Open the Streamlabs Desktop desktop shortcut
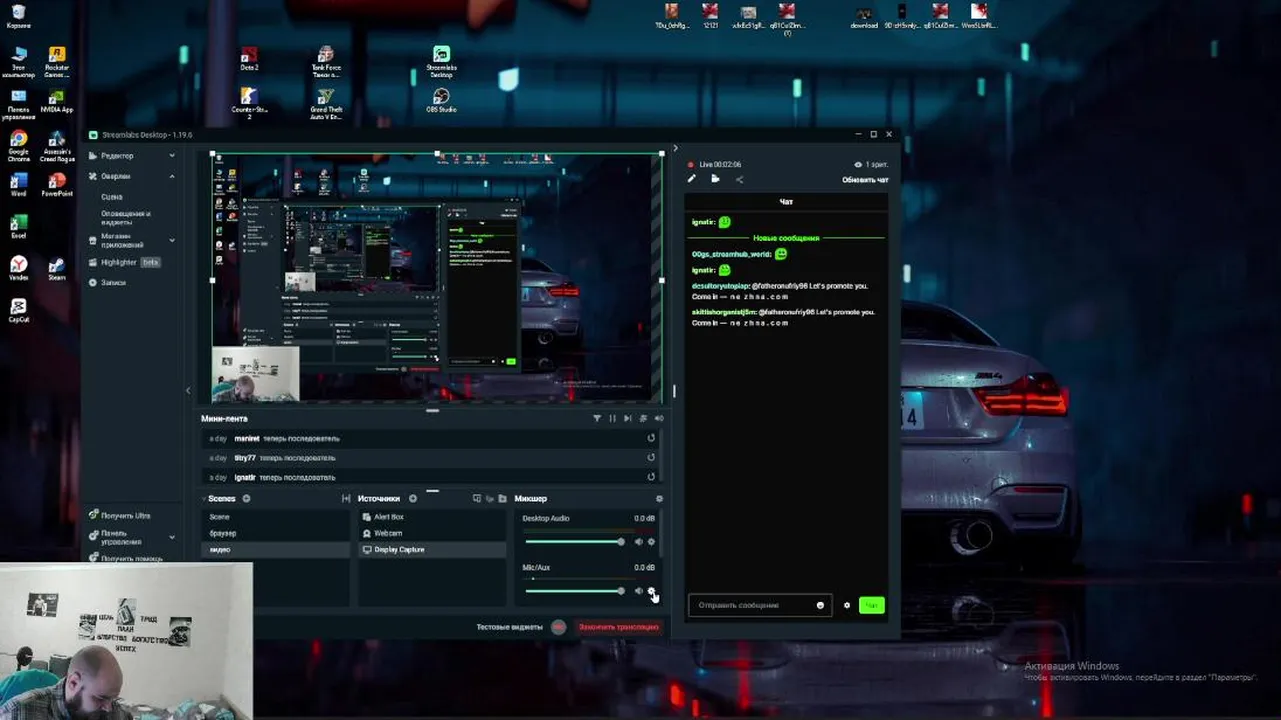Viewport: 1281px width, 720px height. (441, 60)
